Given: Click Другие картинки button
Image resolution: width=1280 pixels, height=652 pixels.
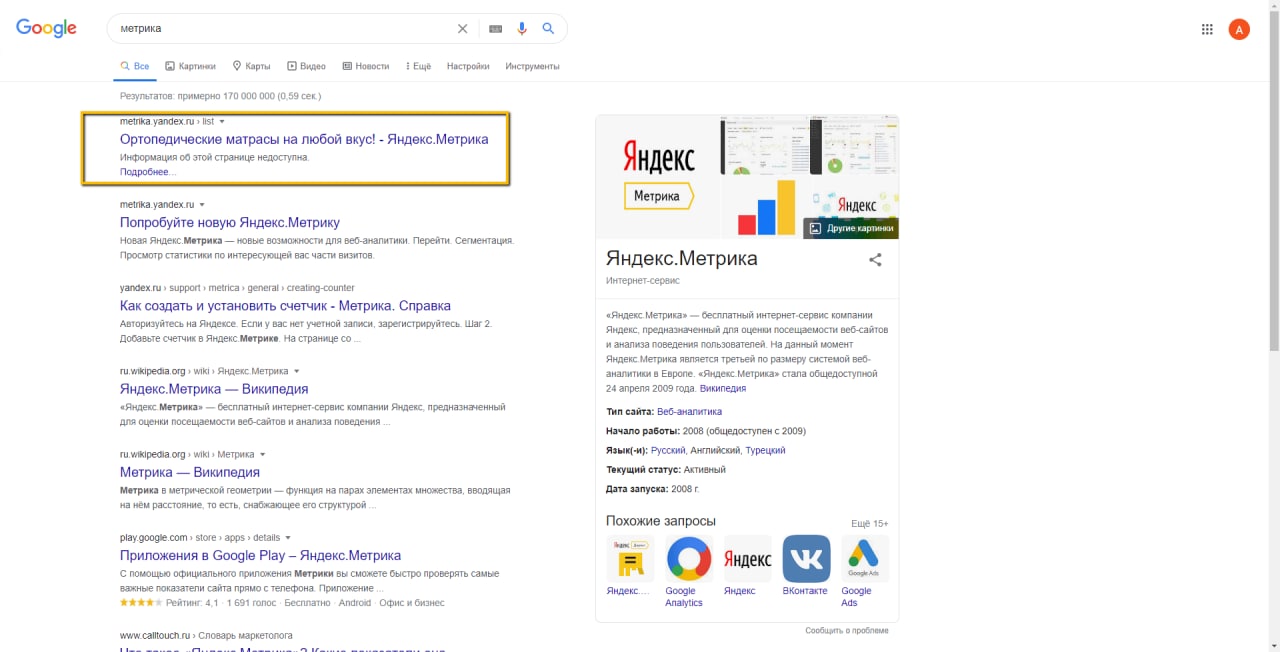Looking at the screenshot, I should 851,228.
